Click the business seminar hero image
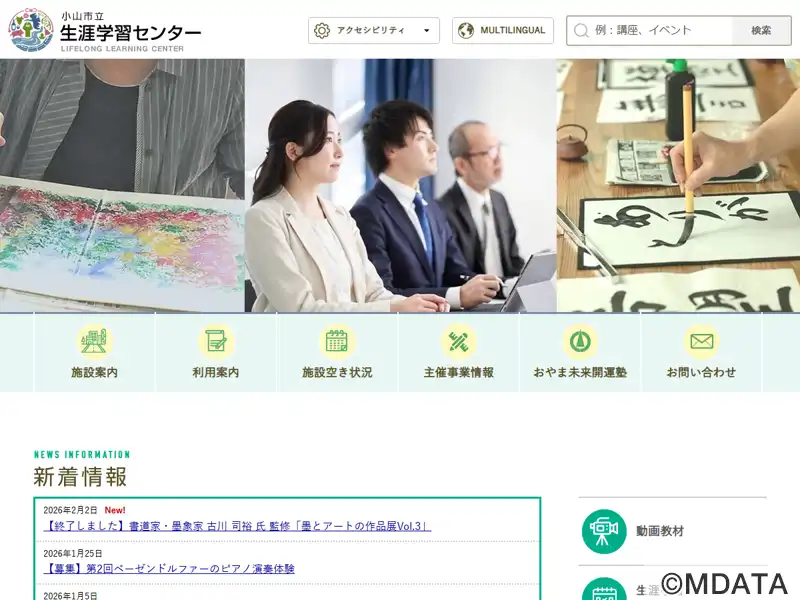 pos(401,185)
